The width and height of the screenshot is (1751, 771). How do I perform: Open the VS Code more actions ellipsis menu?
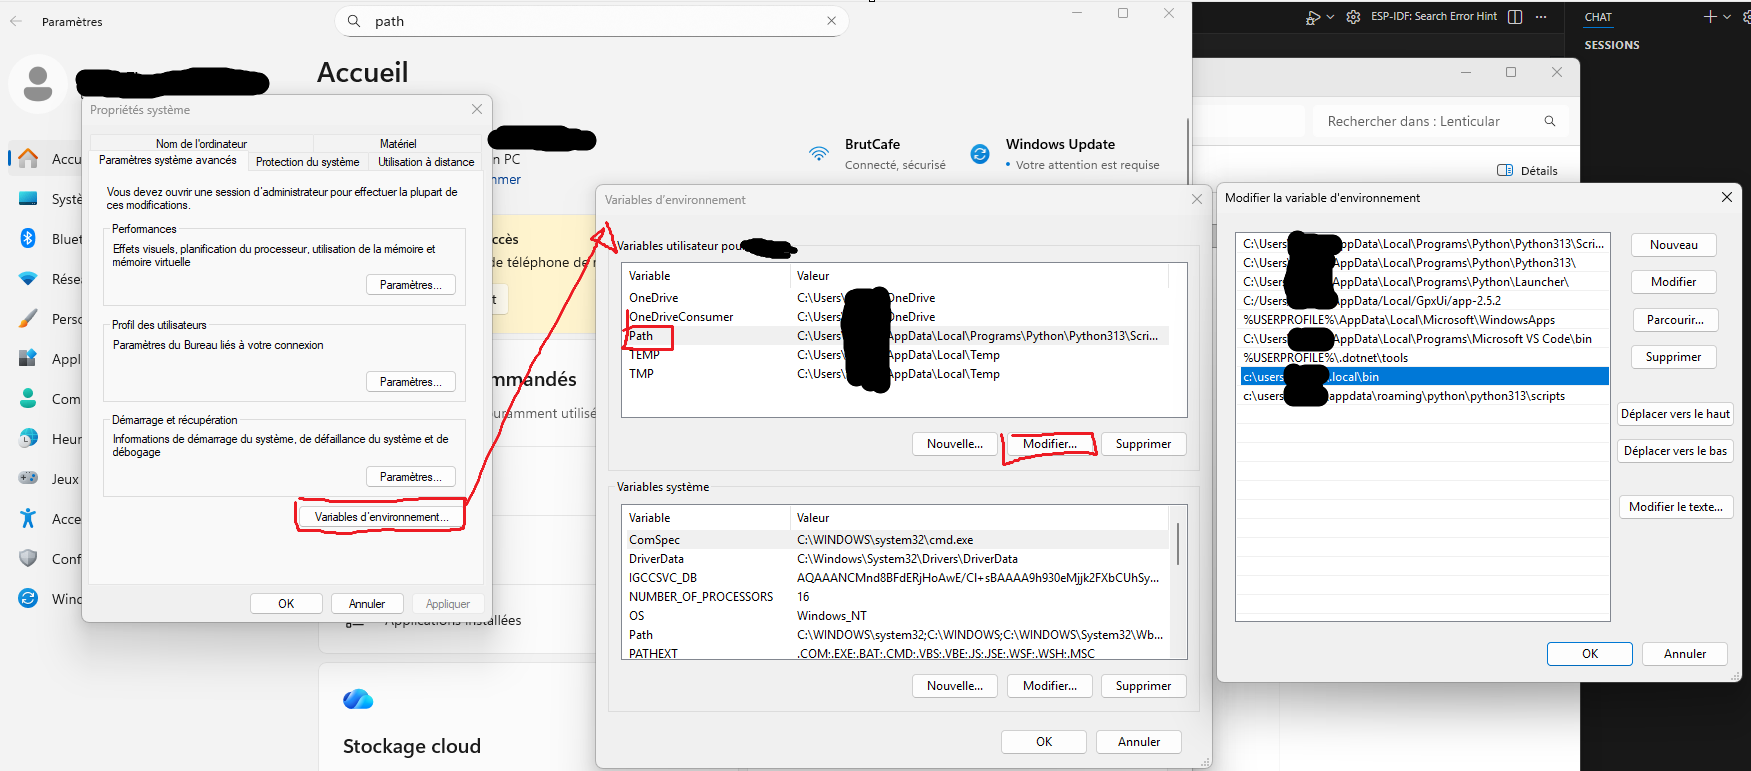coord(1541,17)
